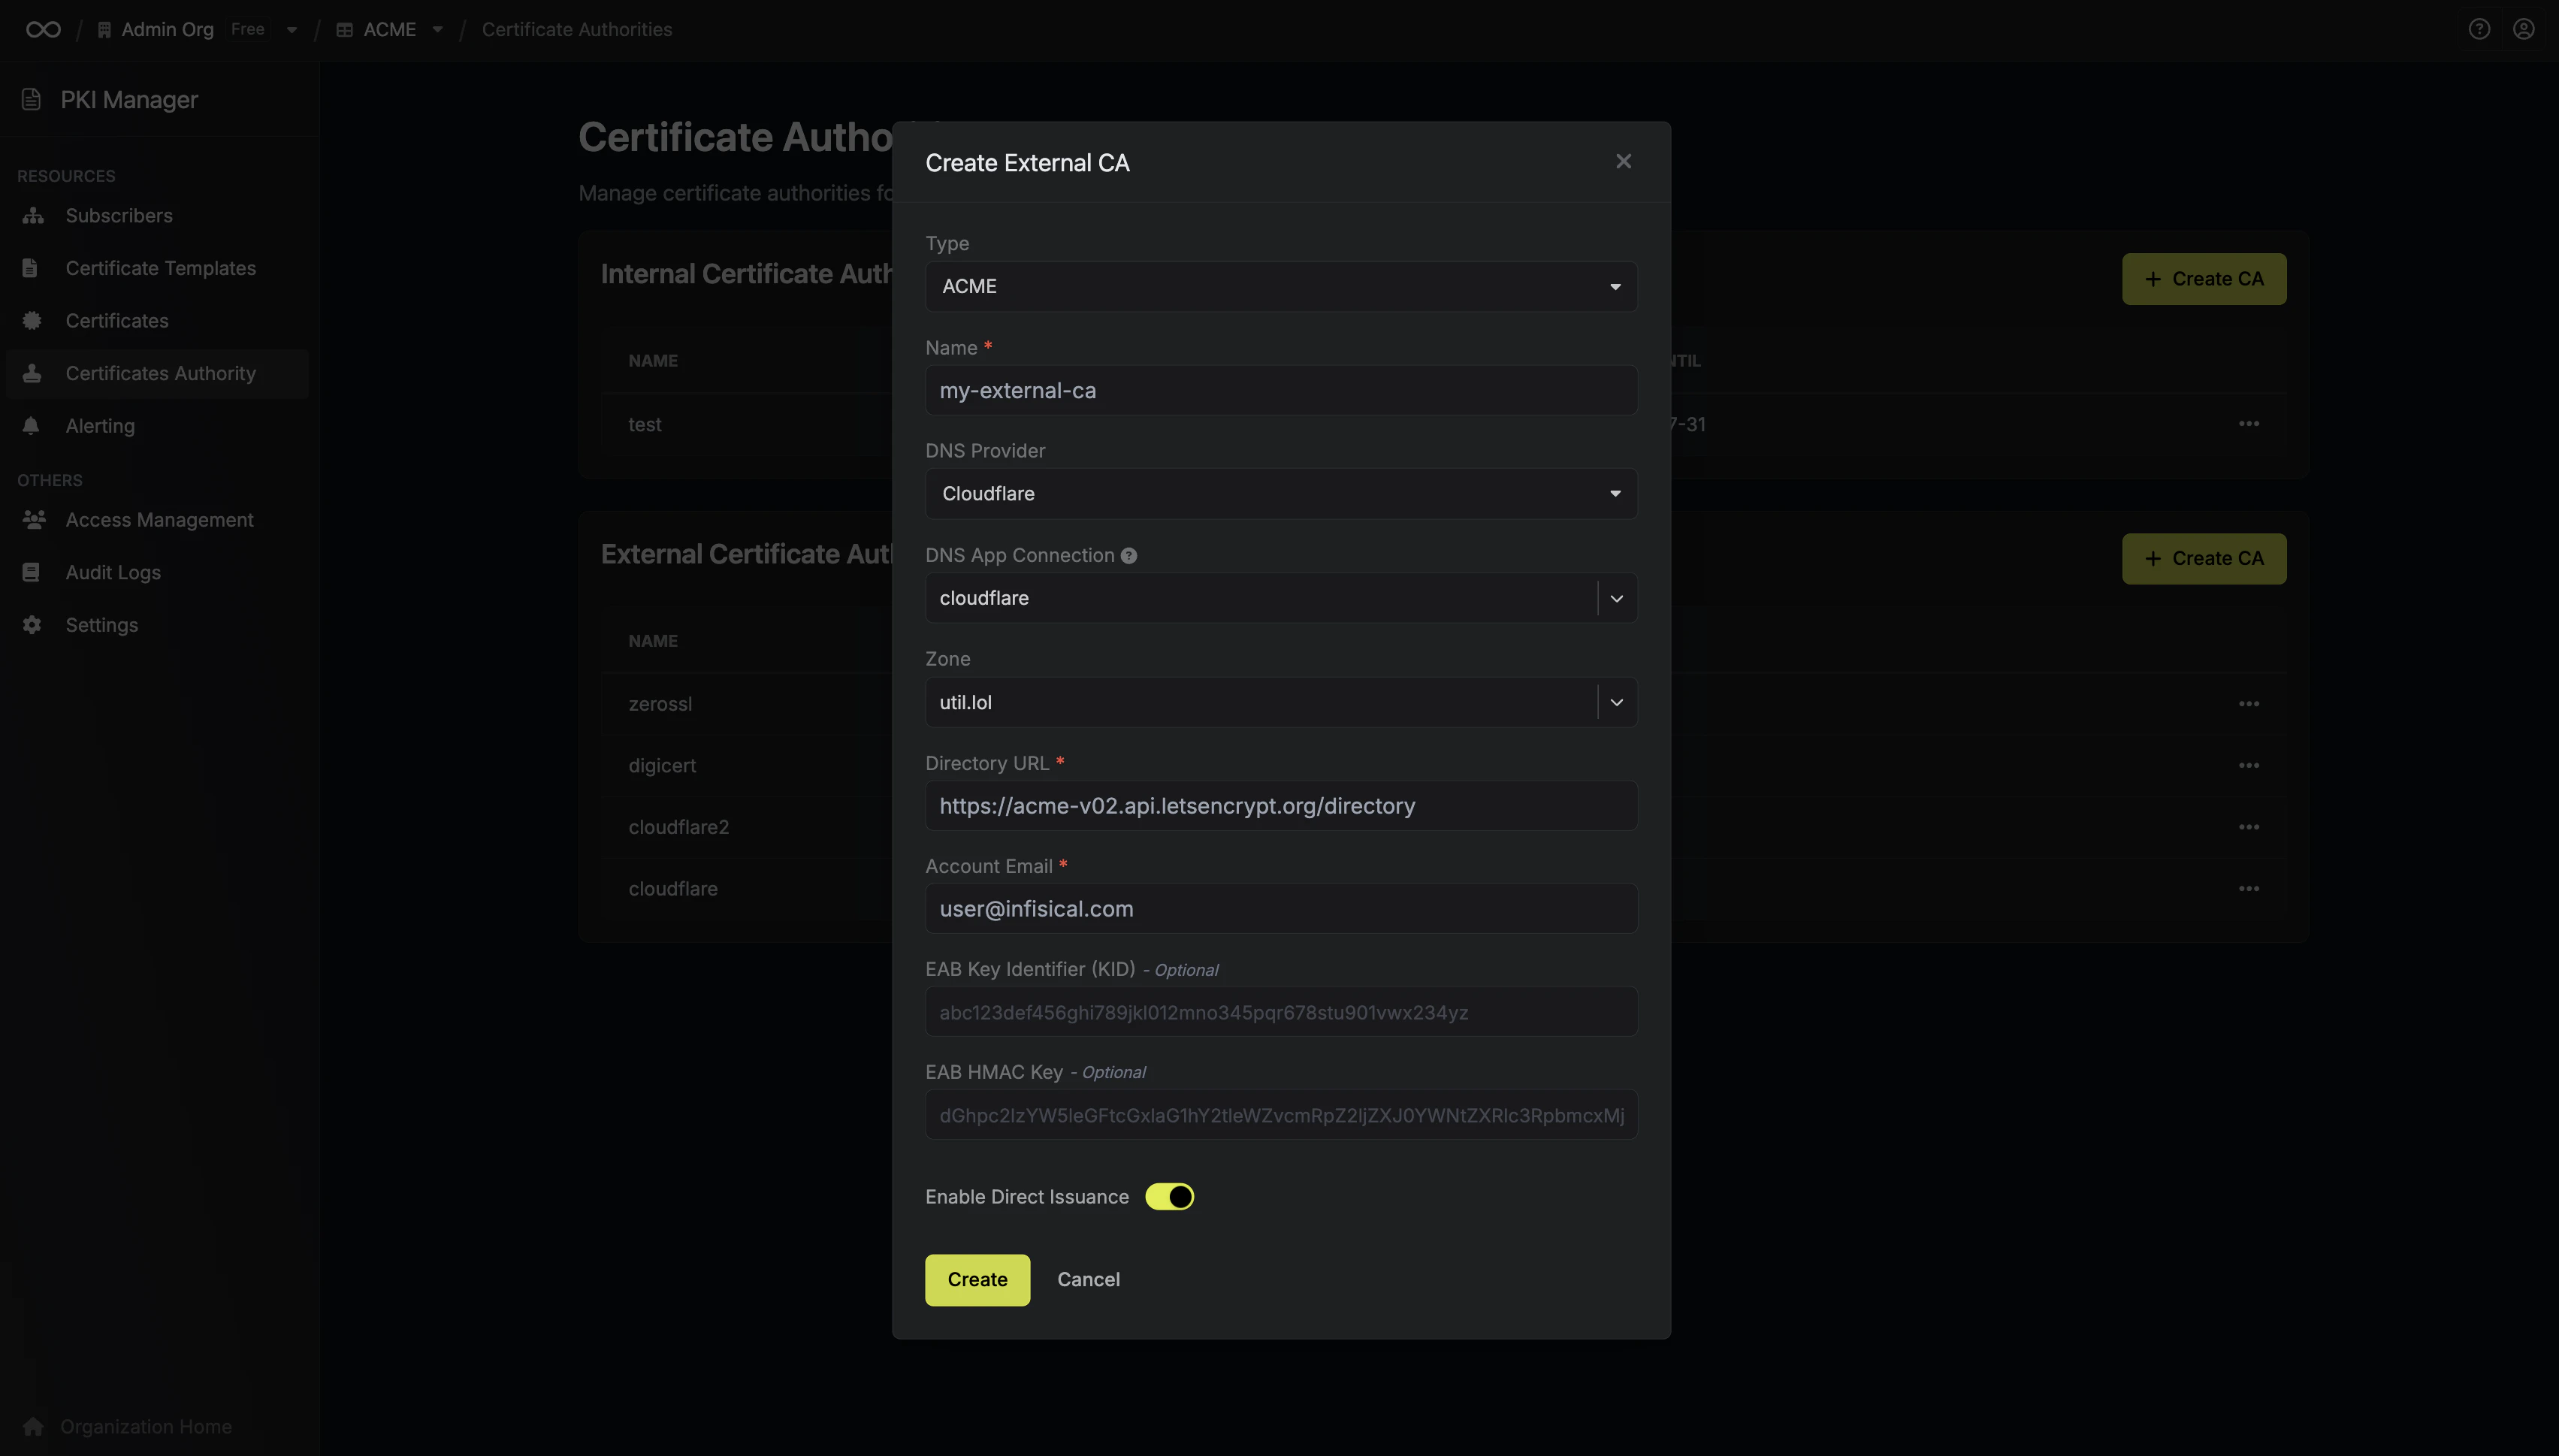The width and height of the screenshot is (2559, 1456).
Task: Click the Name field with my-external-ca
Action: click(1281, 390)
